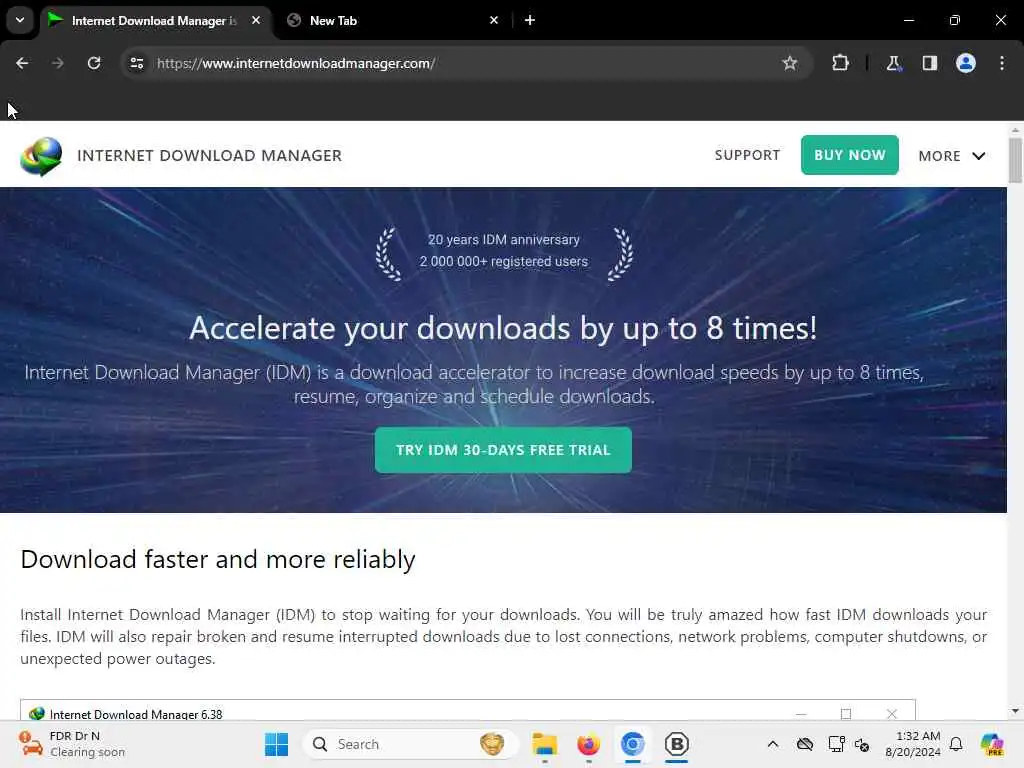Click '2 000 000+ registered users' text

pos(504,261)
